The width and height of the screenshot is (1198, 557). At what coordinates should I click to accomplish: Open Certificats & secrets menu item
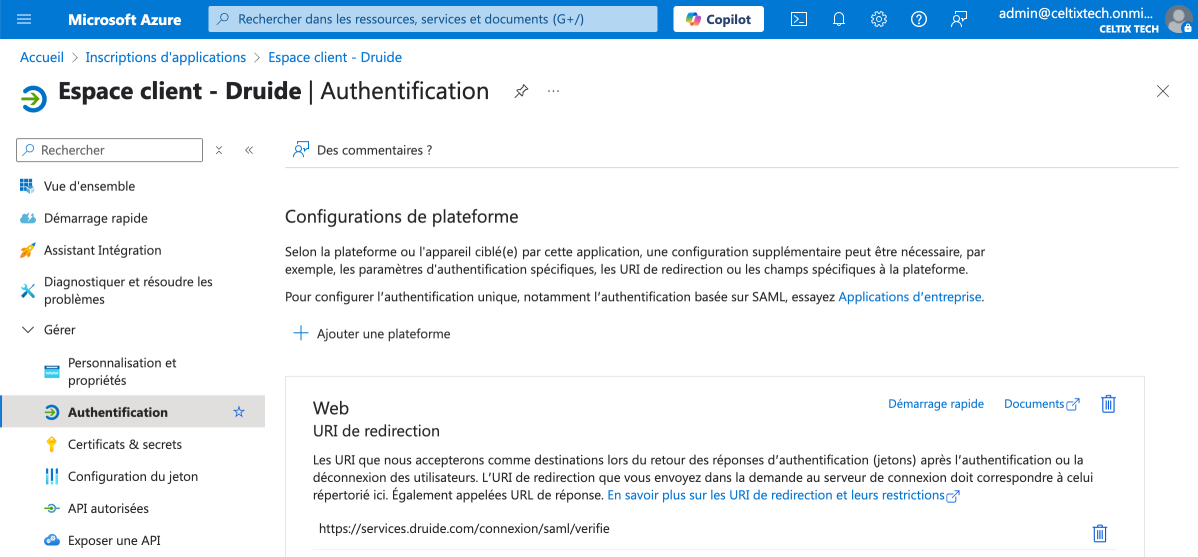point(124,444)
